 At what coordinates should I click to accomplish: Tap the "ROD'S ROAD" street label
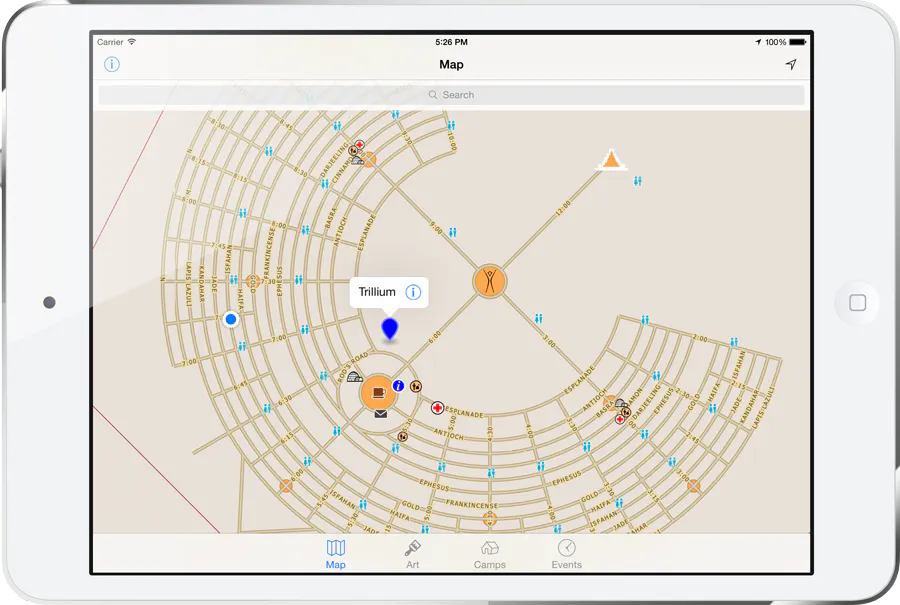(x=352, y=367)
